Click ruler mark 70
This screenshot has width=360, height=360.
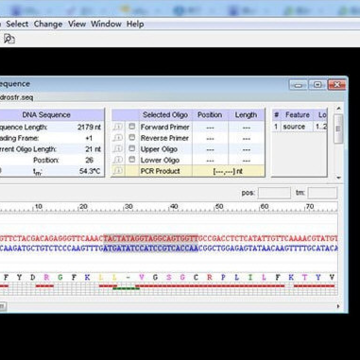tap(310, 207)
